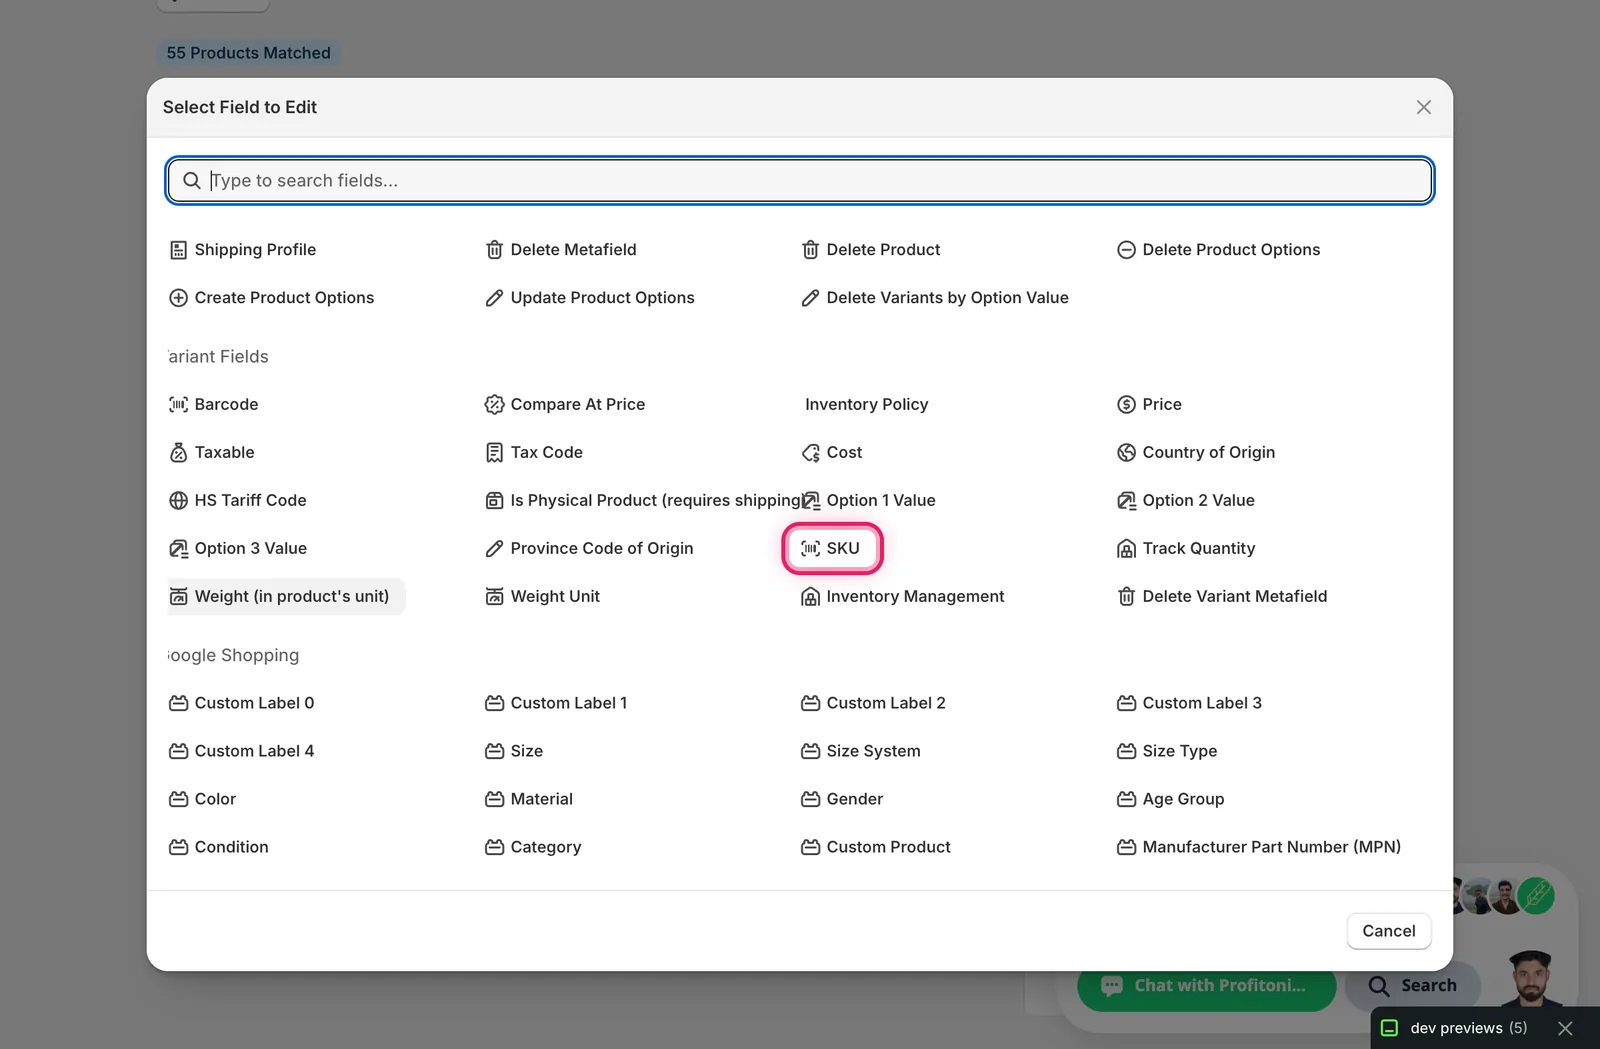Pick the Gender field
The height and width of the screenshot is (1049, 1600).
[842, 799]
